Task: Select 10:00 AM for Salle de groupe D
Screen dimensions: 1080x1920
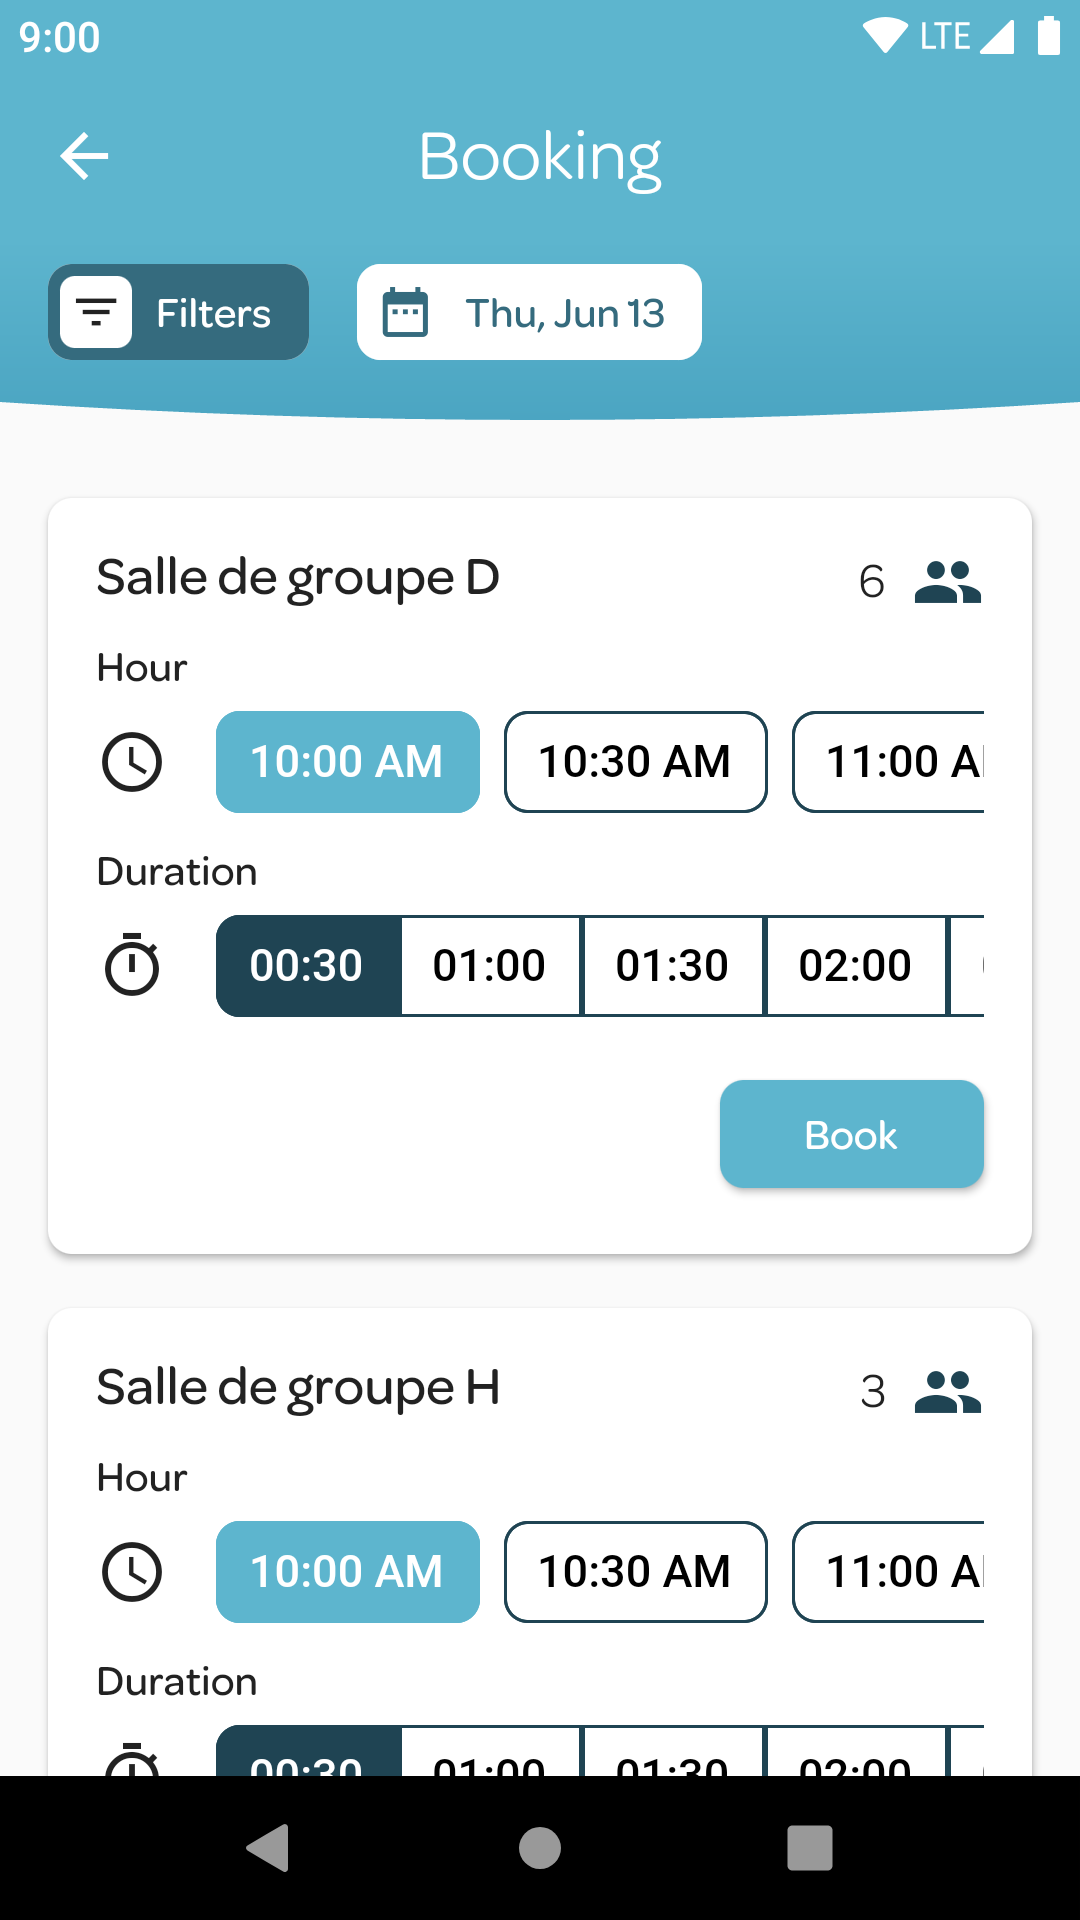Action: coord(347,762)
